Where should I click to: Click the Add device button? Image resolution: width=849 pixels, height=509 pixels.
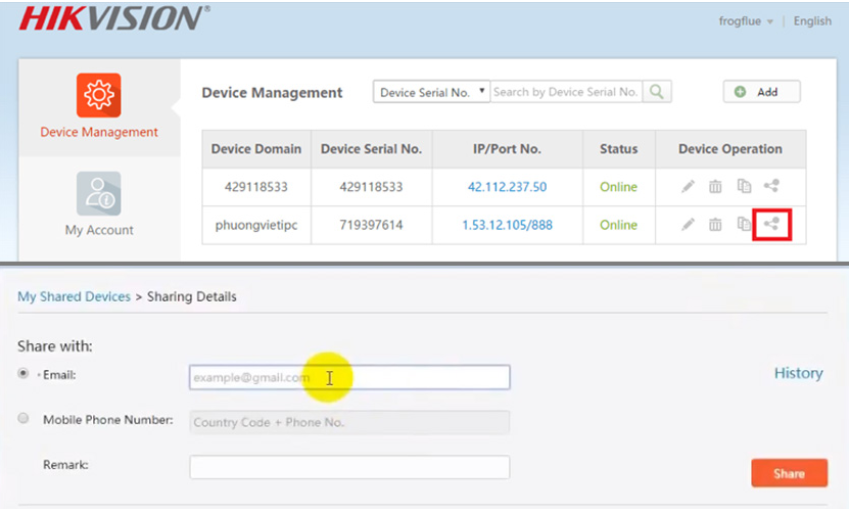[x=761, y=92]
